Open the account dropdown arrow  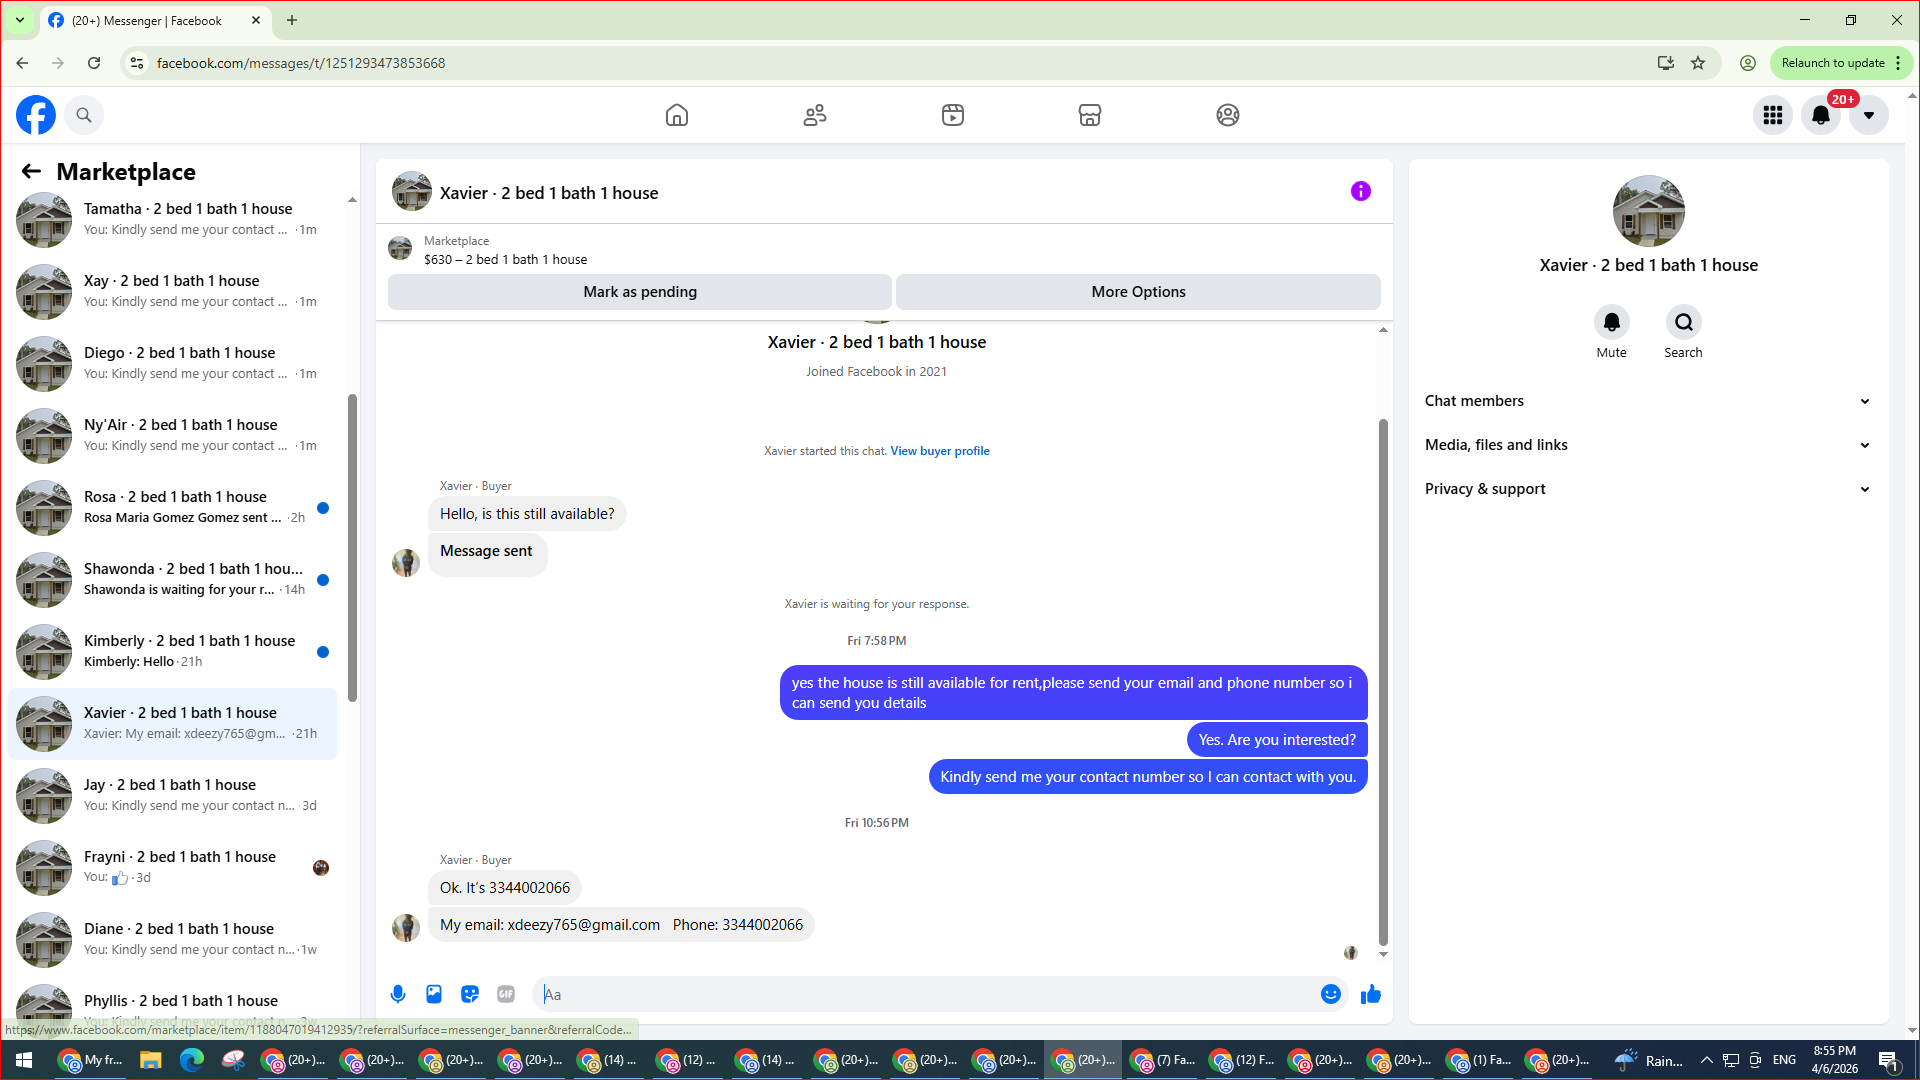(x=1869, y=115)
